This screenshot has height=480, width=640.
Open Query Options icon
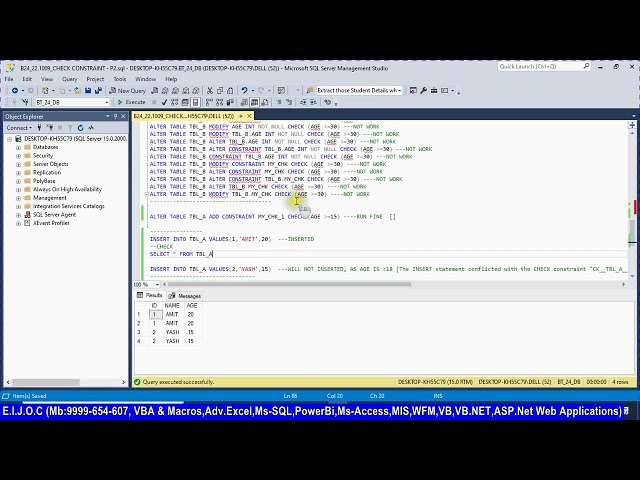185,102
